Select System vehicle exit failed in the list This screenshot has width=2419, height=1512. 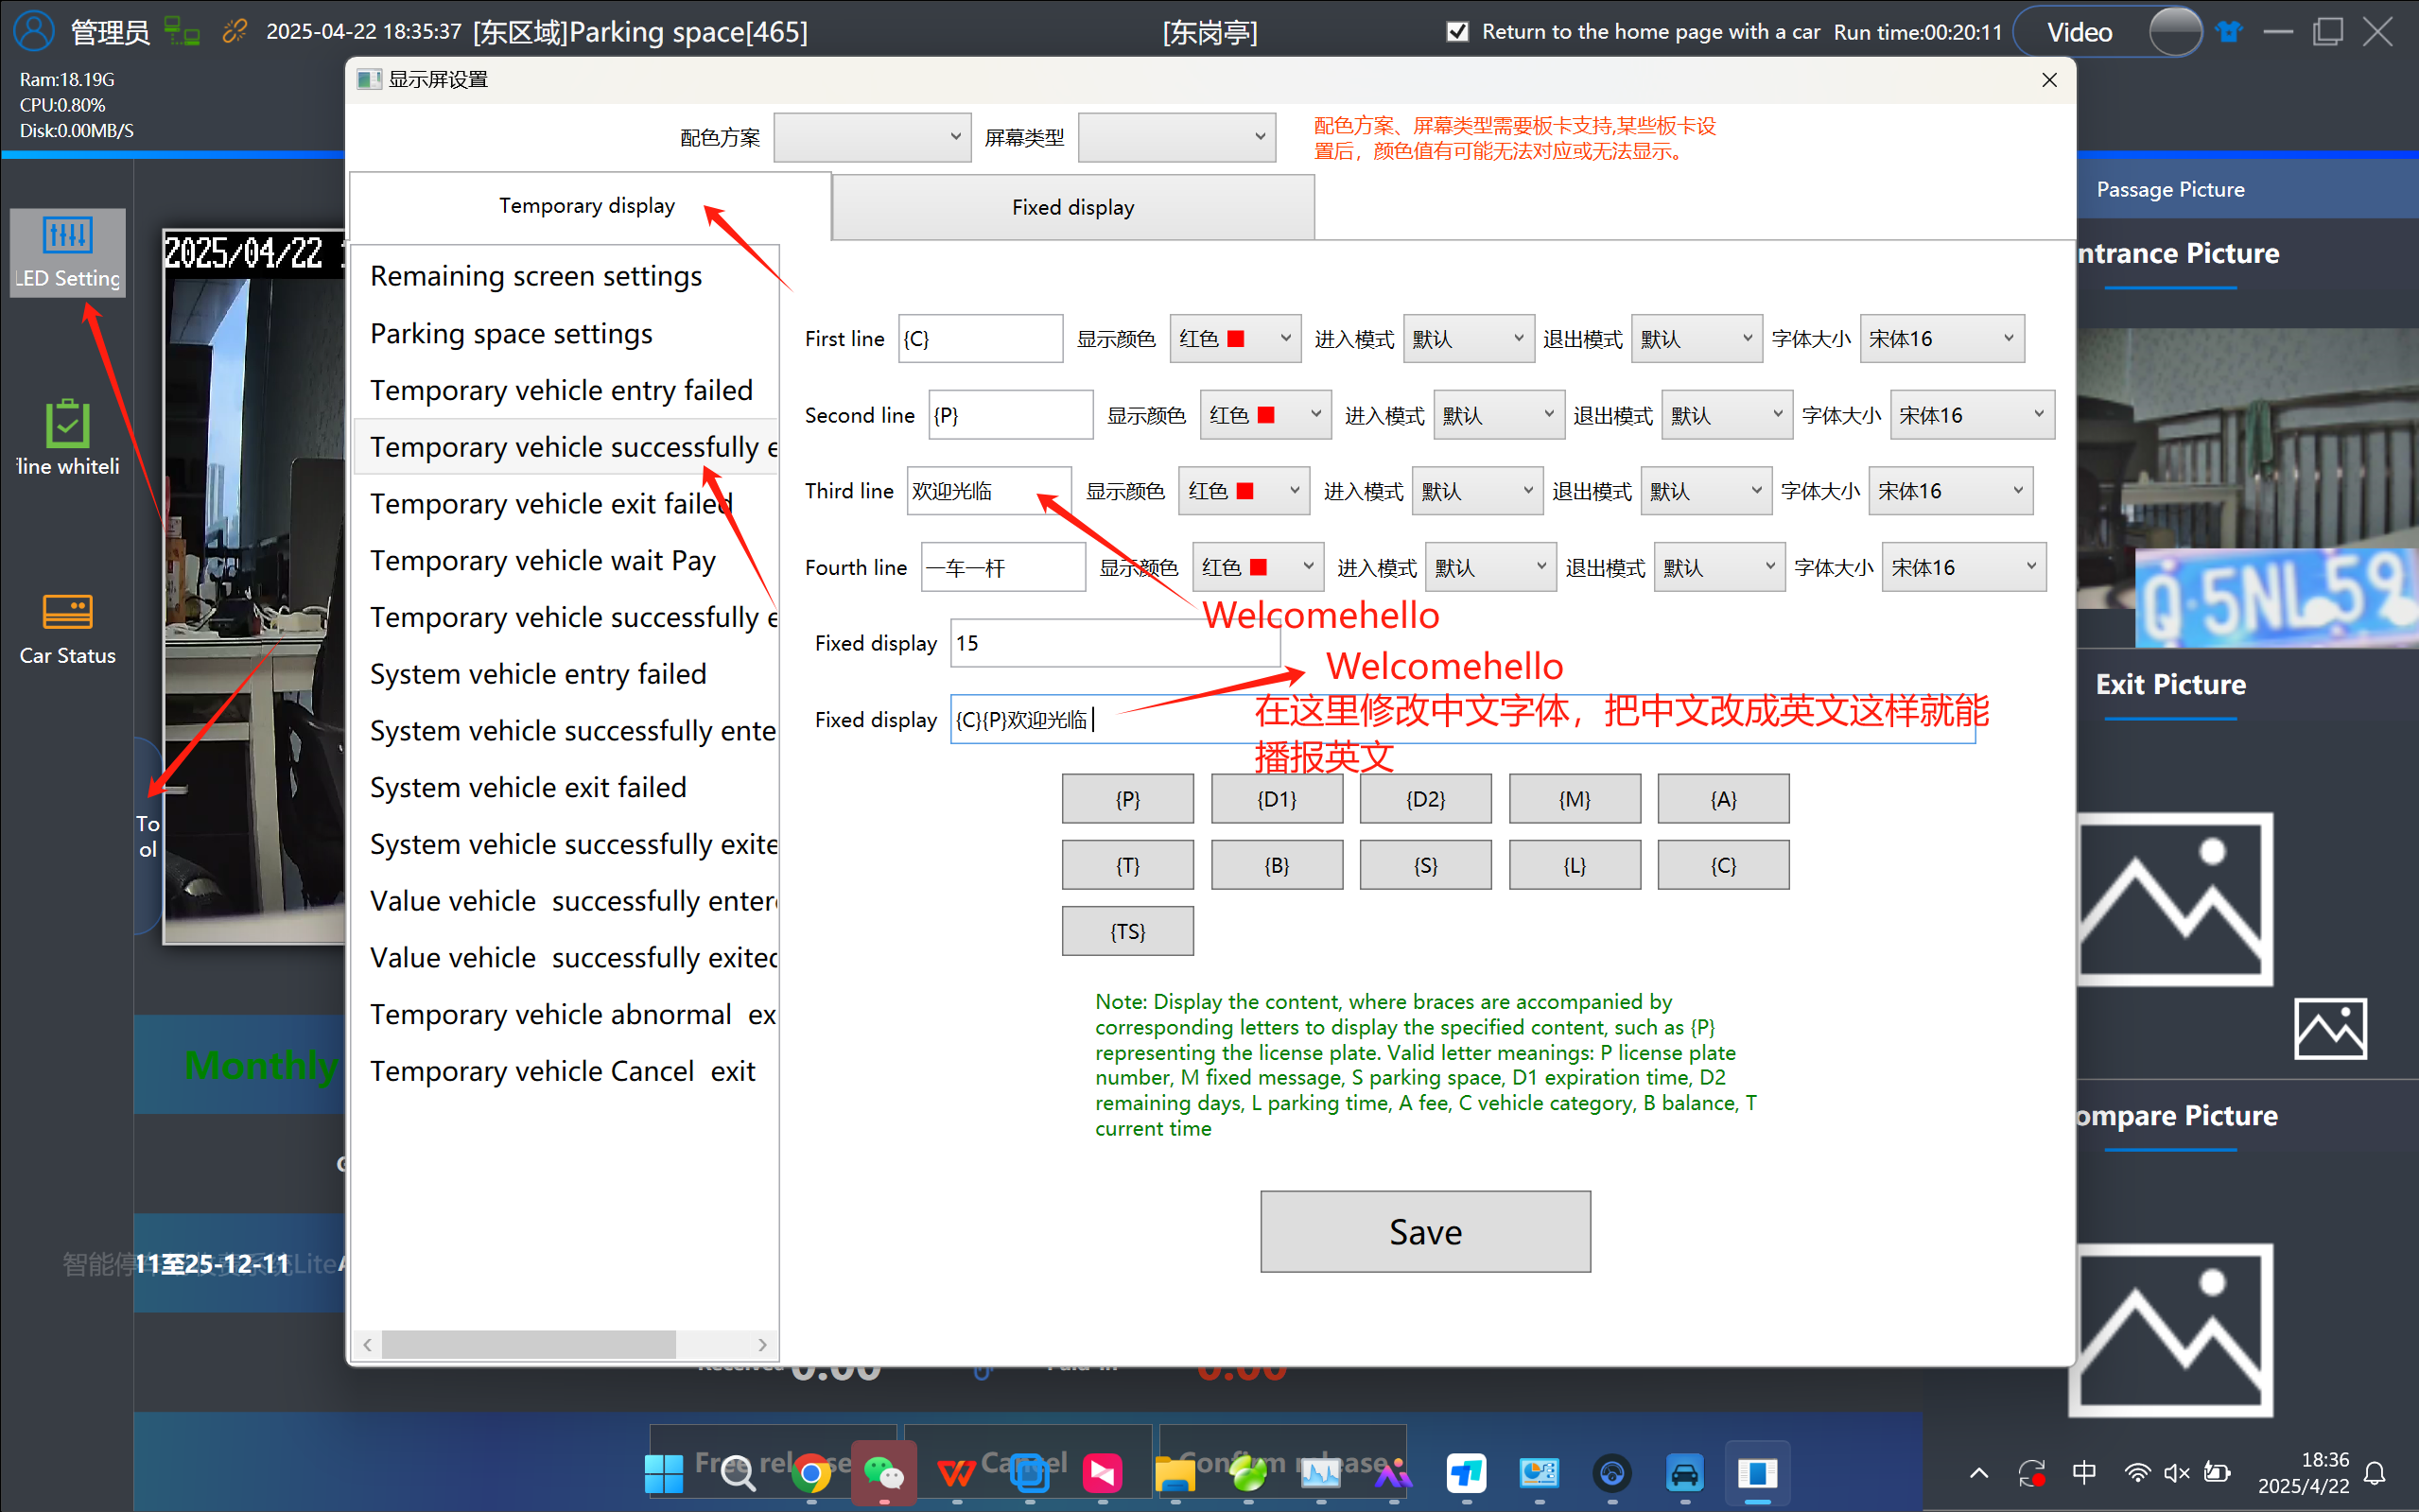tap(565, 787)
